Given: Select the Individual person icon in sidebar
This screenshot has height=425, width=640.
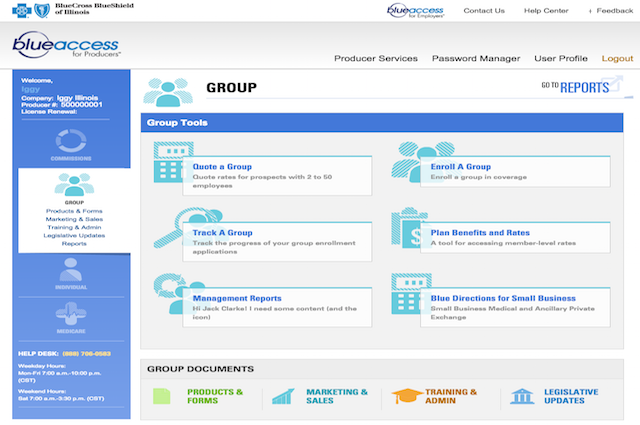Looking at the screenshot, I should click(x=71, y=271).
